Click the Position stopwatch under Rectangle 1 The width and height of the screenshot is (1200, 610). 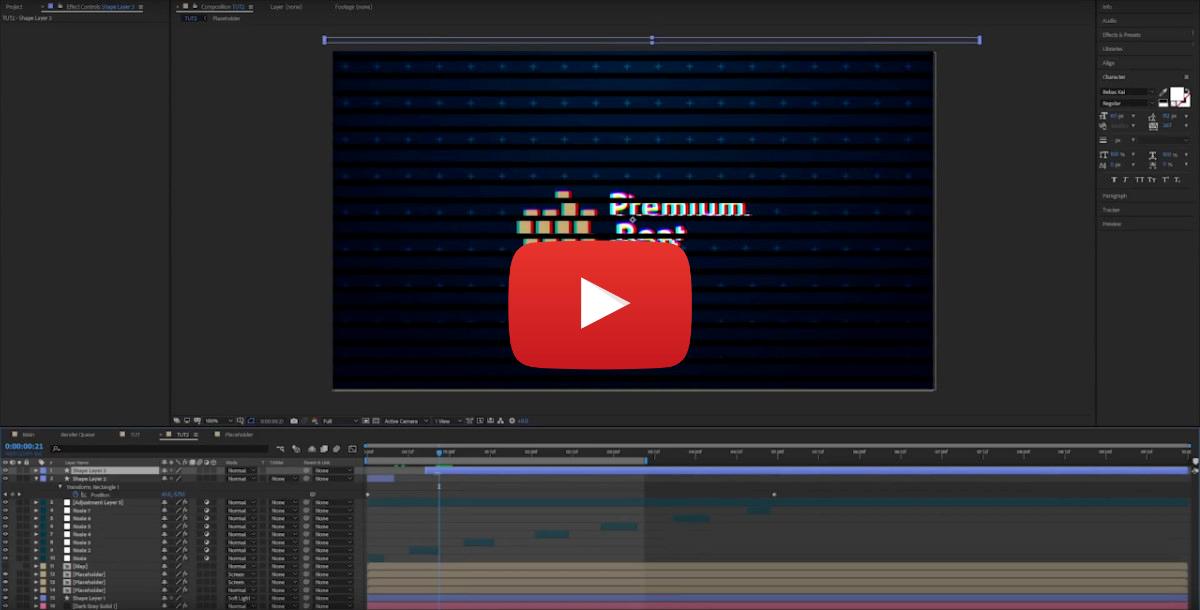75,495
